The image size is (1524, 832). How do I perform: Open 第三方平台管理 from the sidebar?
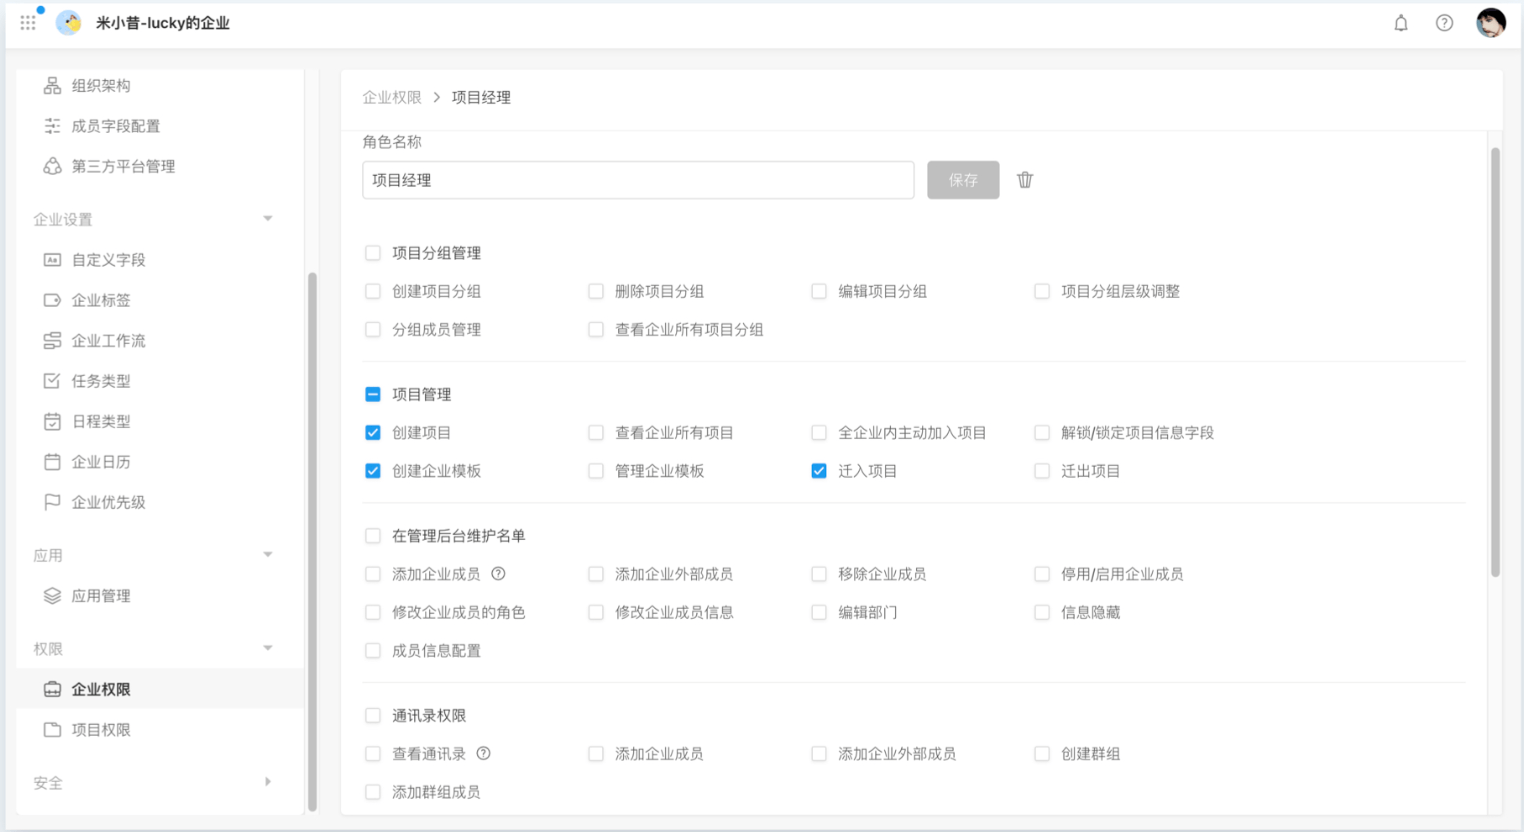click(x=51, y=166)
